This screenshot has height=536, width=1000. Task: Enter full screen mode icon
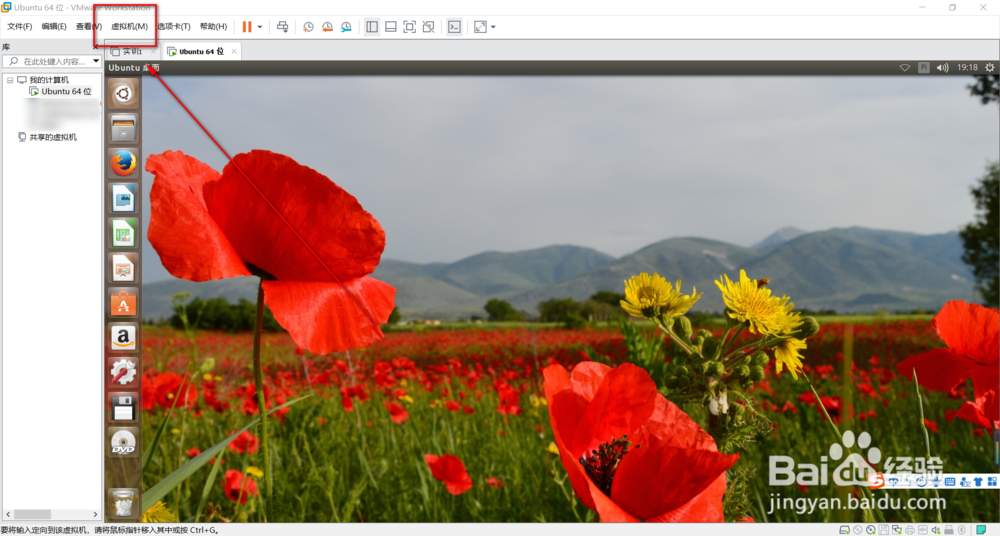point(409,27)
